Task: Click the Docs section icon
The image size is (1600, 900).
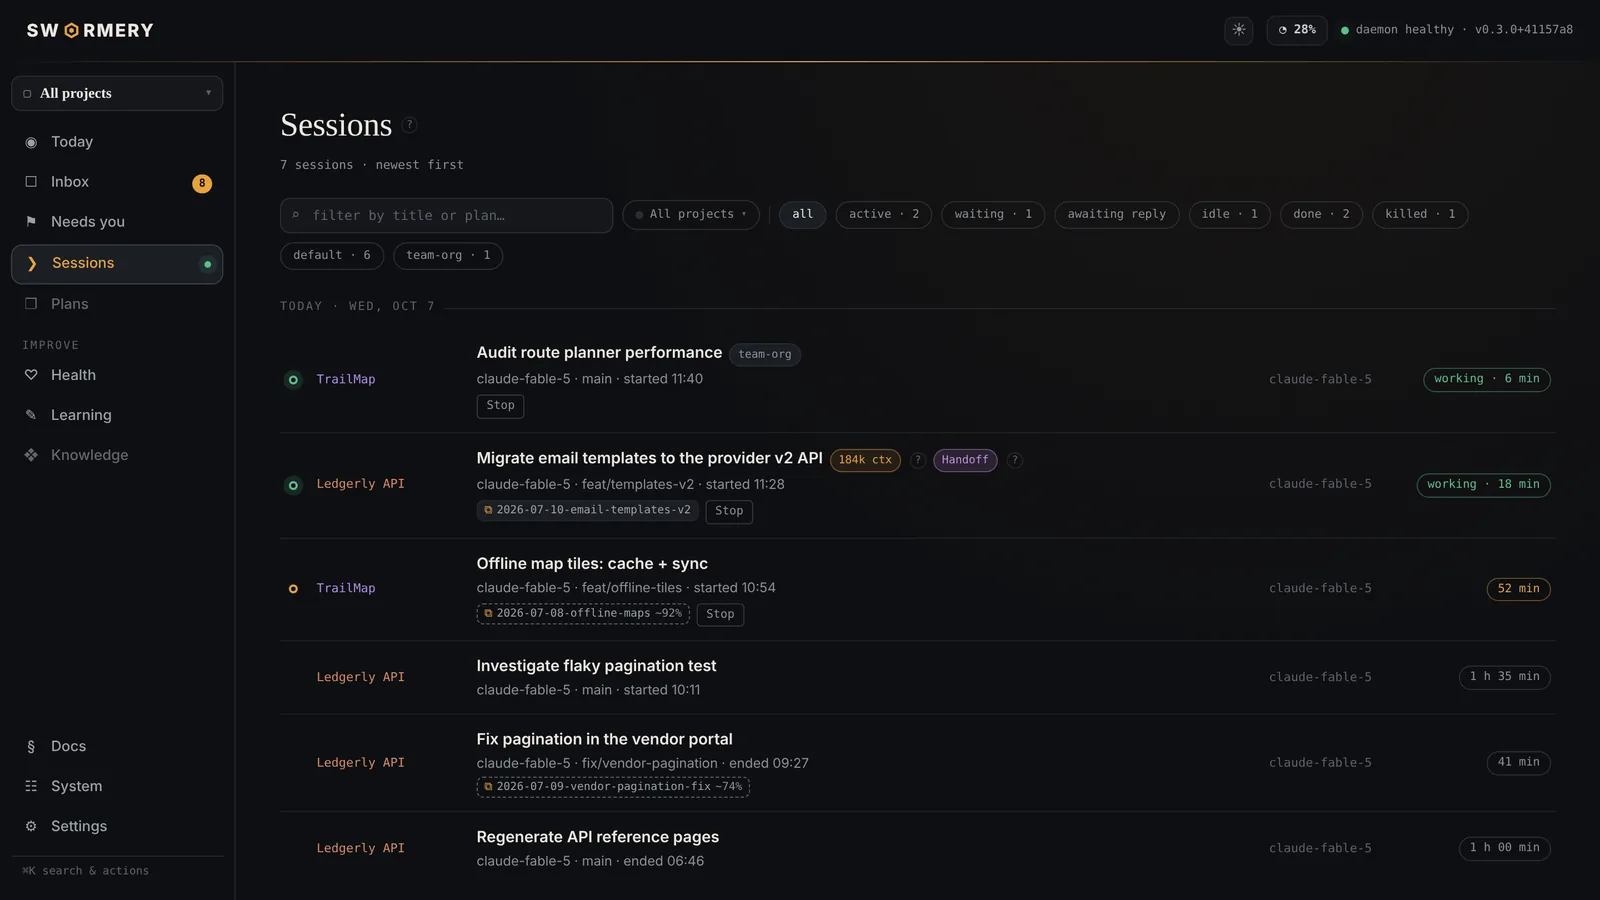Action: pos(31,746)
